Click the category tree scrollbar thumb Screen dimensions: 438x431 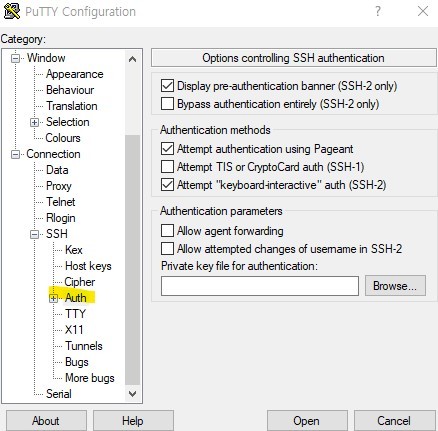click(132, 260)
